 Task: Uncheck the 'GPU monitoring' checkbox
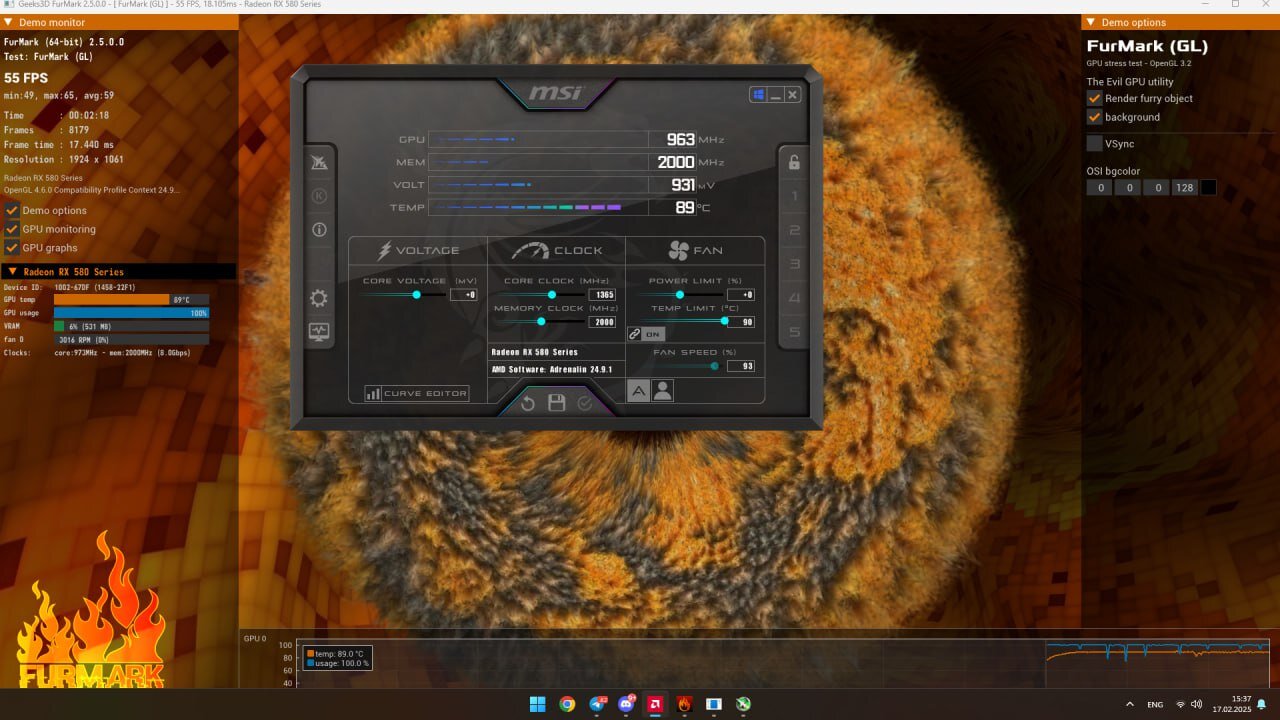click(x=12, y=229)
